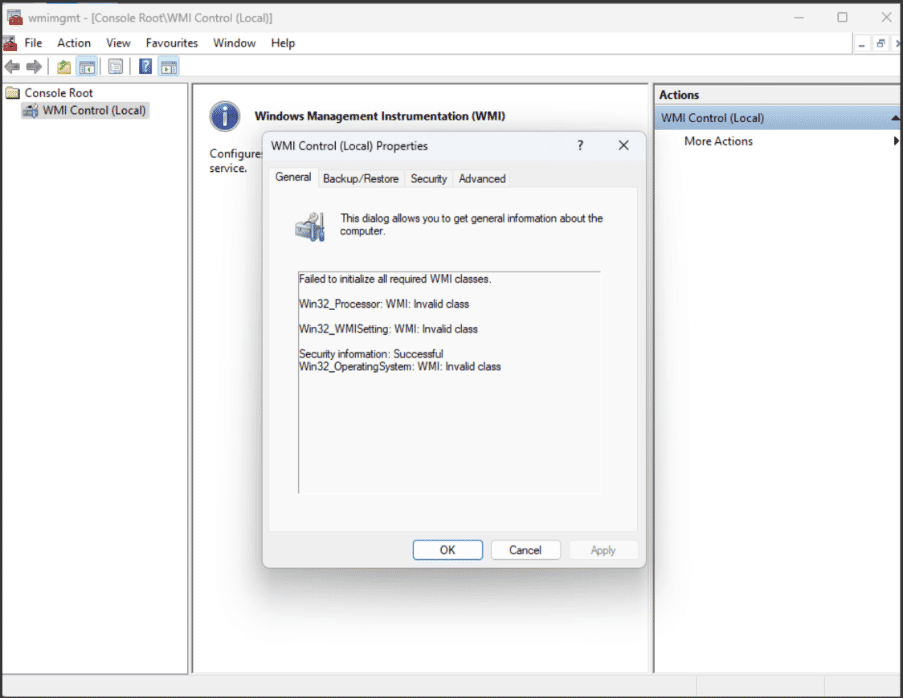Click the Console Root folder icon

click(x=13, y=93)
